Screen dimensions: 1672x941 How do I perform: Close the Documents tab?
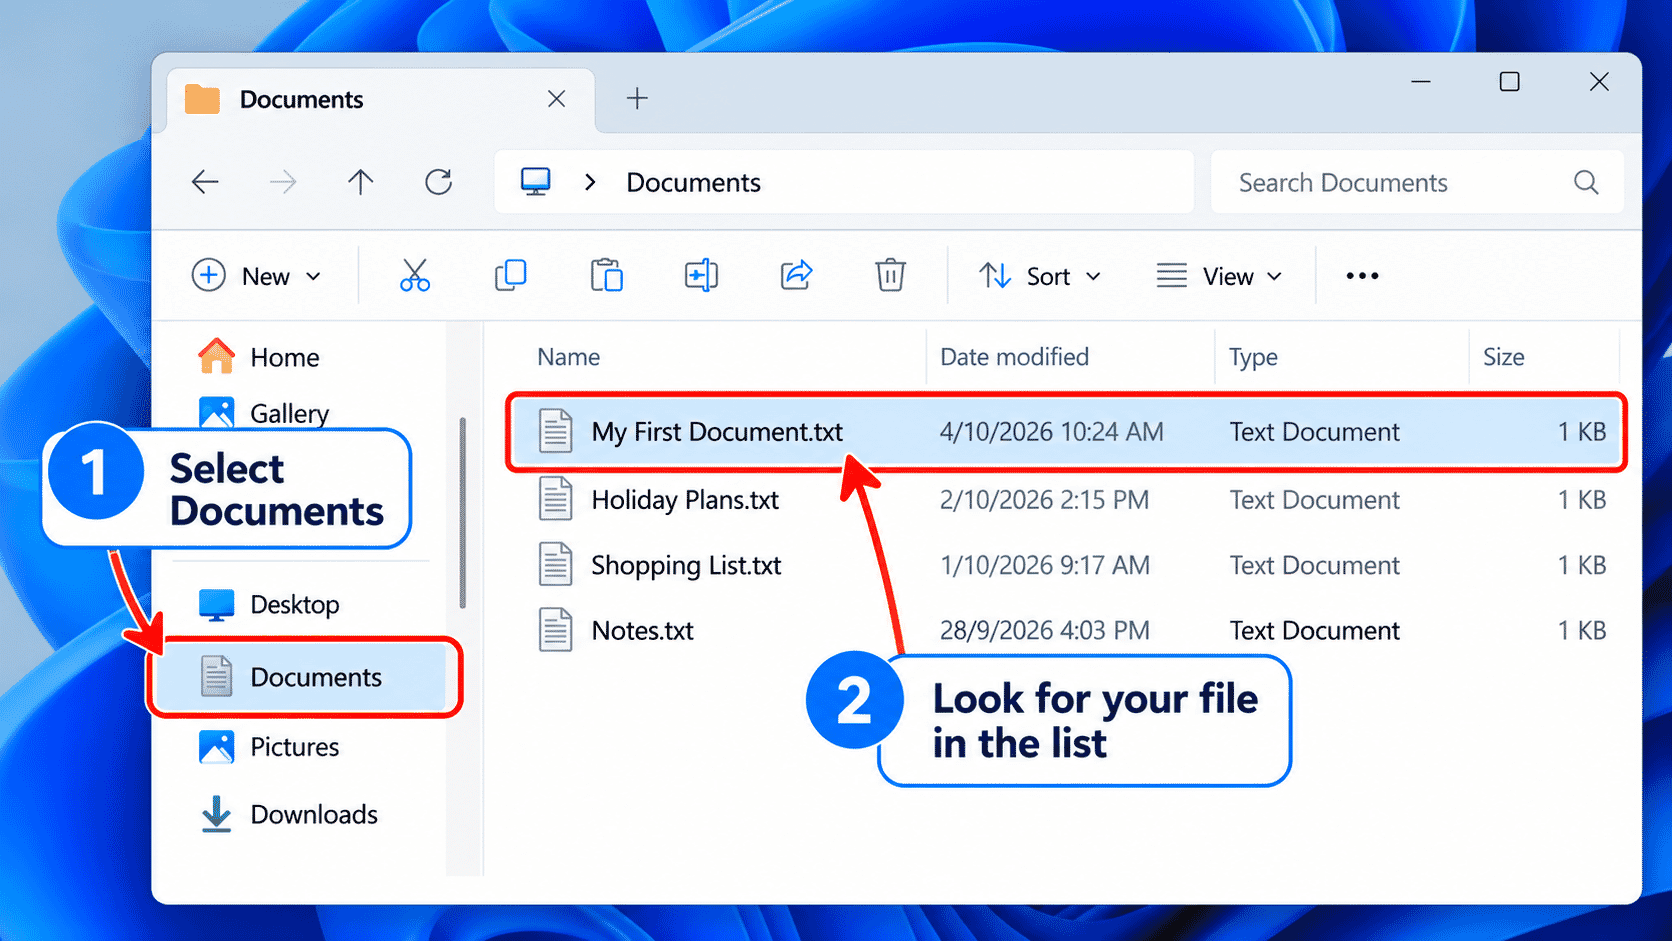(557, 99)
